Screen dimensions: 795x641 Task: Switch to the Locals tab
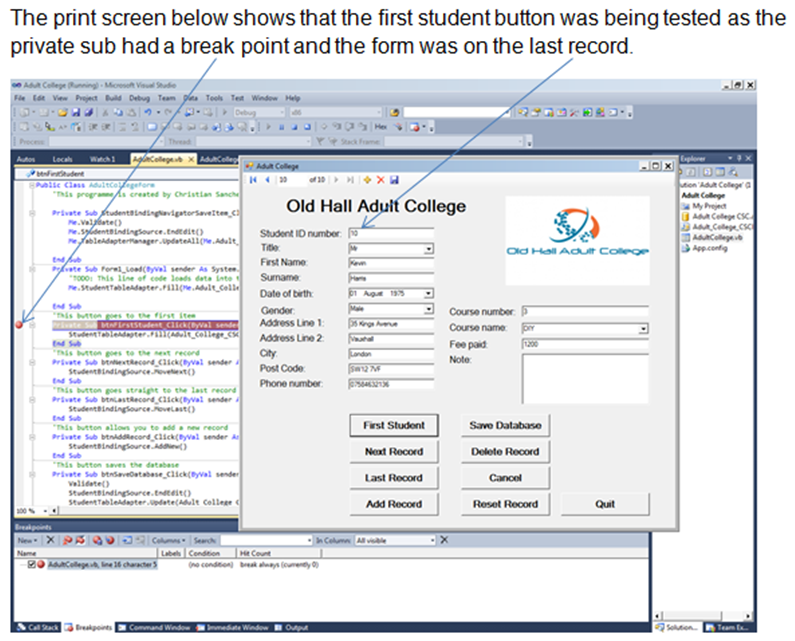[62, 159]
